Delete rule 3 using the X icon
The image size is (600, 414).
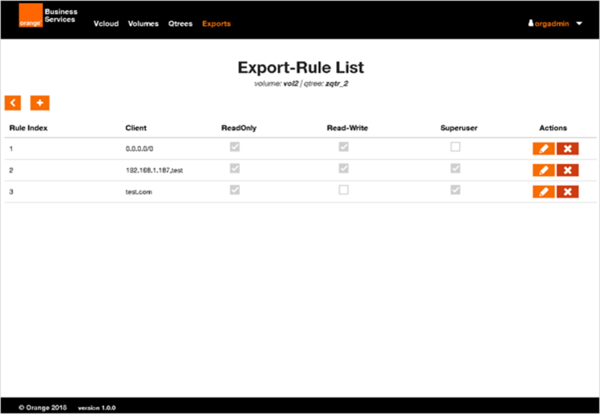pos(567,191)
